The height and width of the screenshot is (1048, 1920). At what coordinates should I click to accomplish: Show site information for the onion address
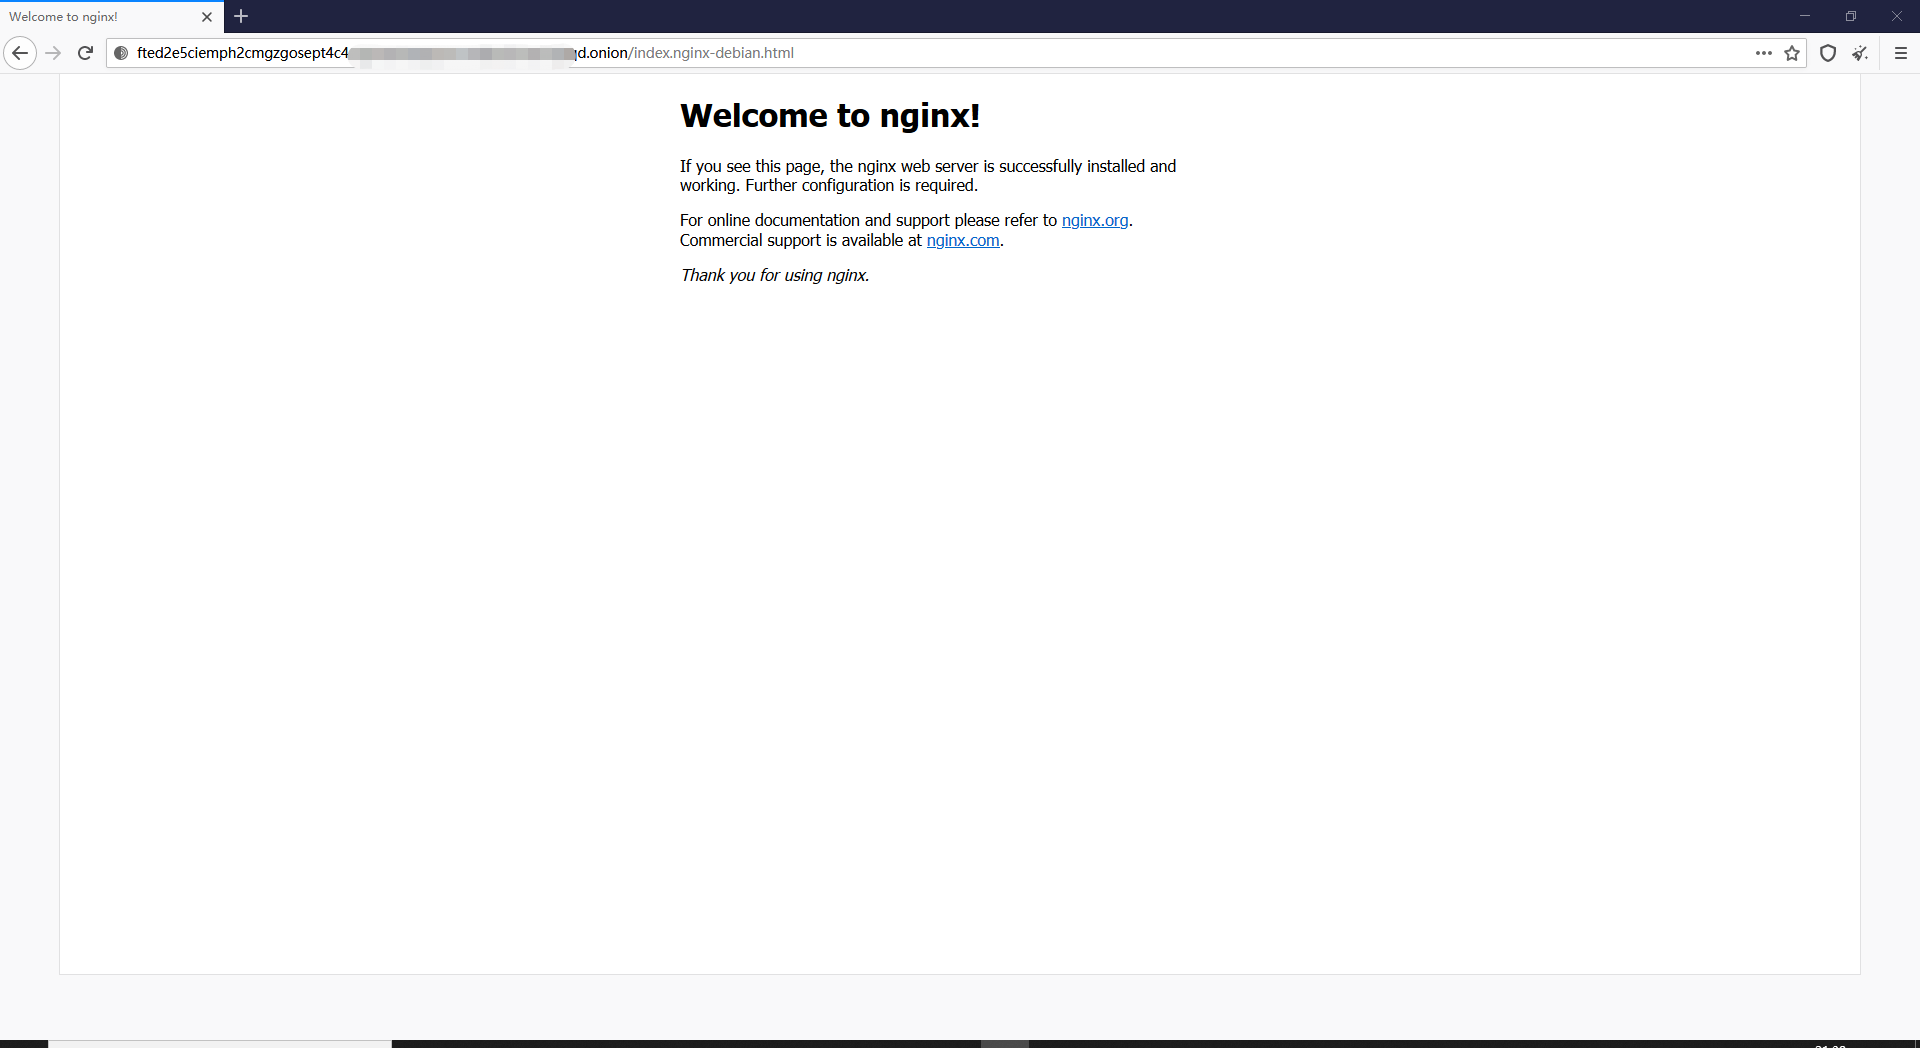point(121,53)
